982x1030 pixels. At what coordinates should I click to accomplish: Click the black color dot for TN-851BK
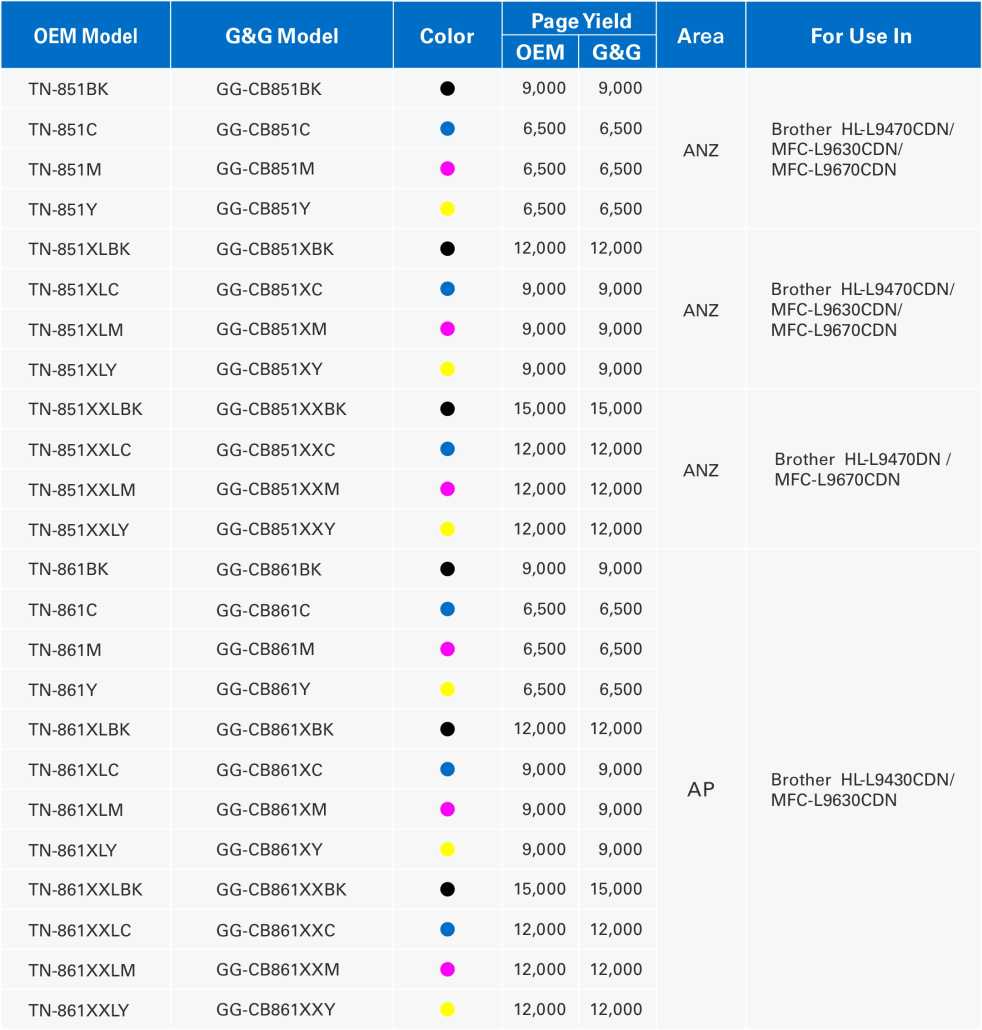click(447, 89)
